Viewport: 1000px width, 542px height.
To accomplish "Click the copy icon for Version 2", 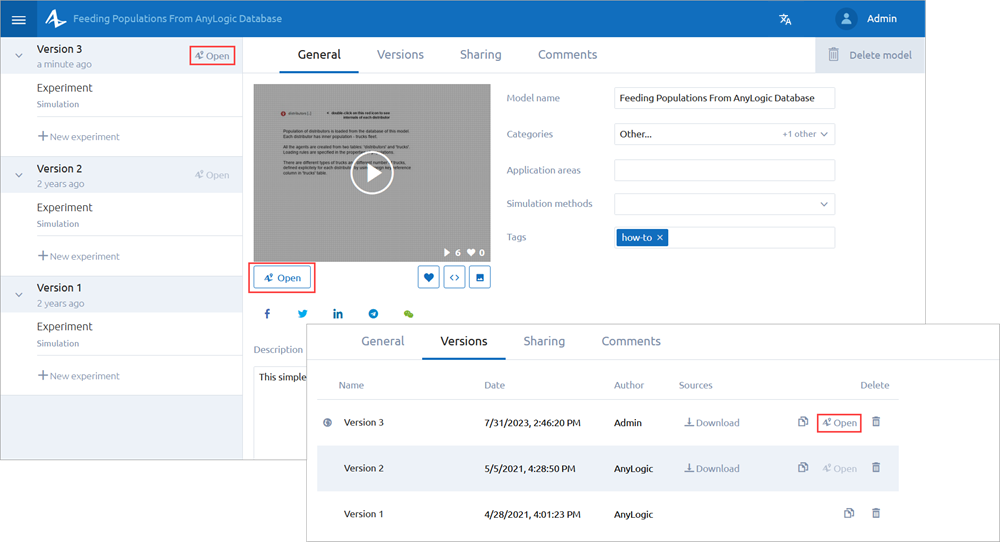I will [803, 467].
